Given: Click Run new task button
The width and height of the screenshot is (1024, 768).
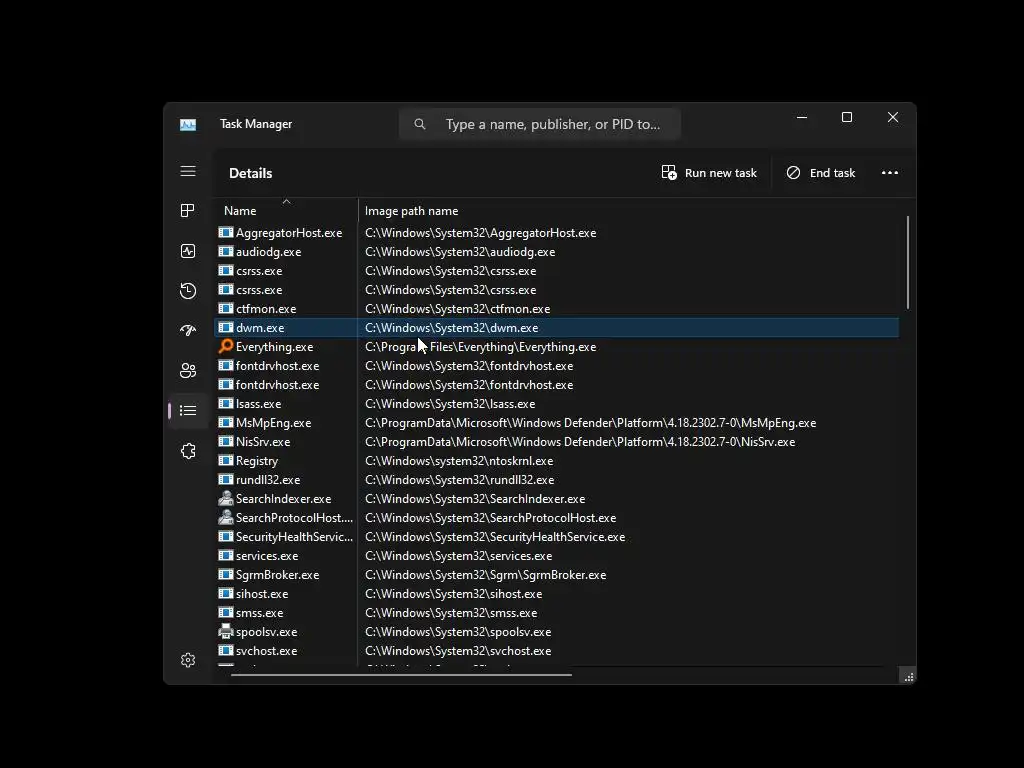Looking at the screenshot, I should click(709, 172).
